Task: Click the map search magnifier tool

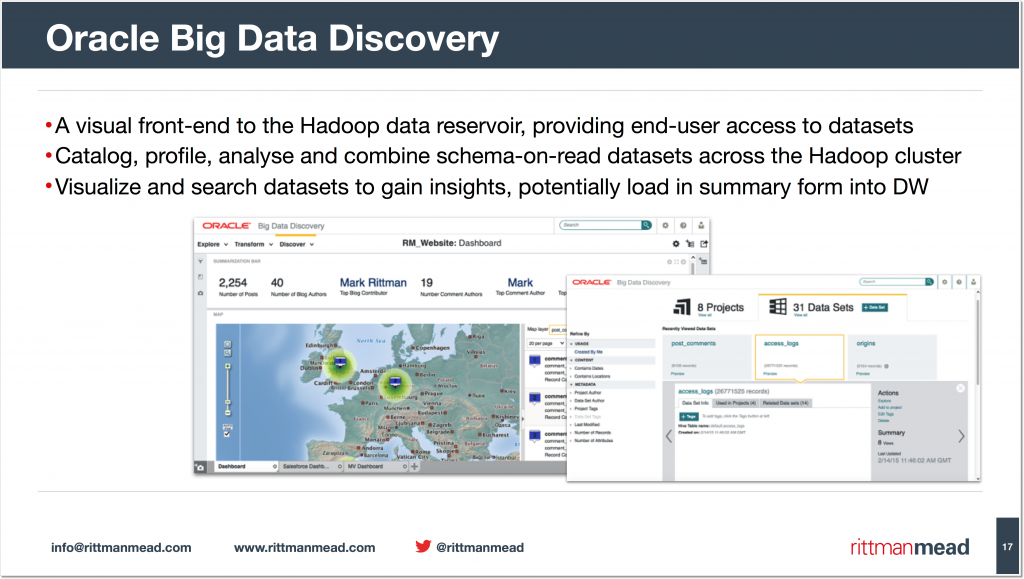Action: (x=227, y=353)
